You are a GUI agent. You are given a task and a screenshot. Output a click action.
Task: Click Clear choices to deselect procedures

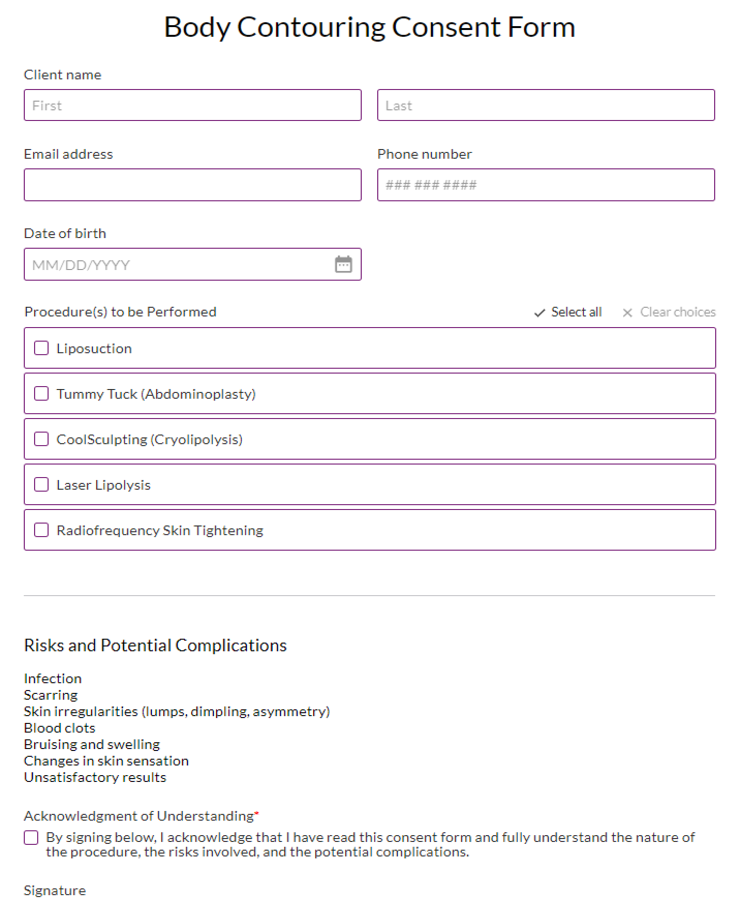click(x=675, y=312)
